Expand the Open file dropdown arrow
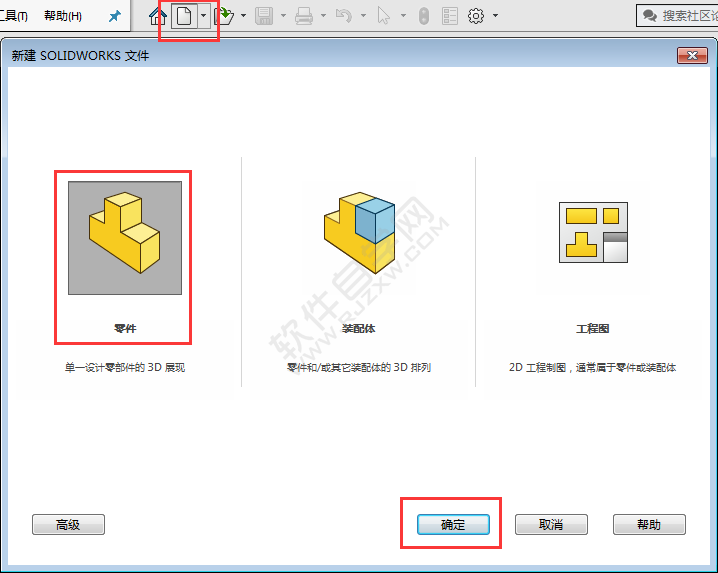The width and height of the screenshot is (718, 573). point(244,16)
